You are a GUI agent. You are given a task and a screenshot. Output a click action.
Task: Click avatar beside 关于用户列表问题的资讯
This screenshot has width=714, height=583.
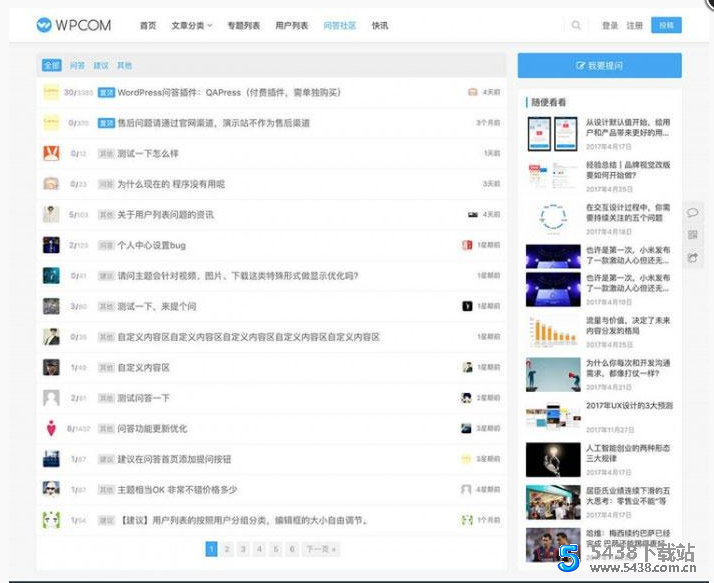point(51,215)
